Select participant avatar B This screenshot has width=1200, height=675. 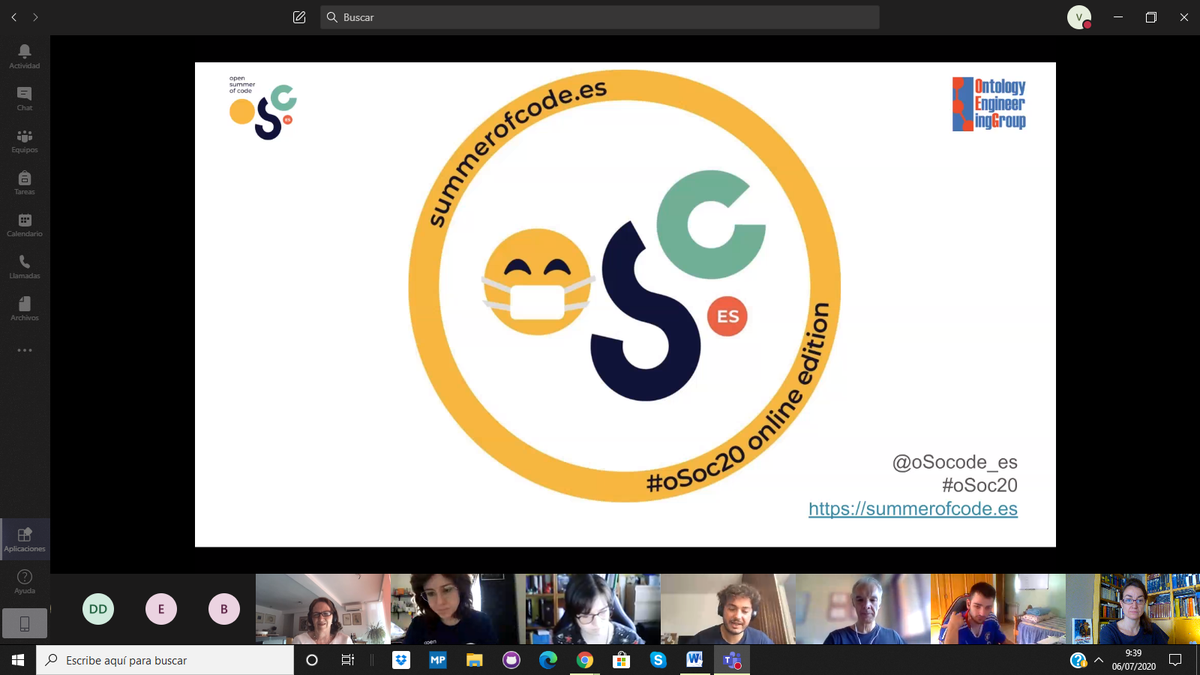click(224, 609)
